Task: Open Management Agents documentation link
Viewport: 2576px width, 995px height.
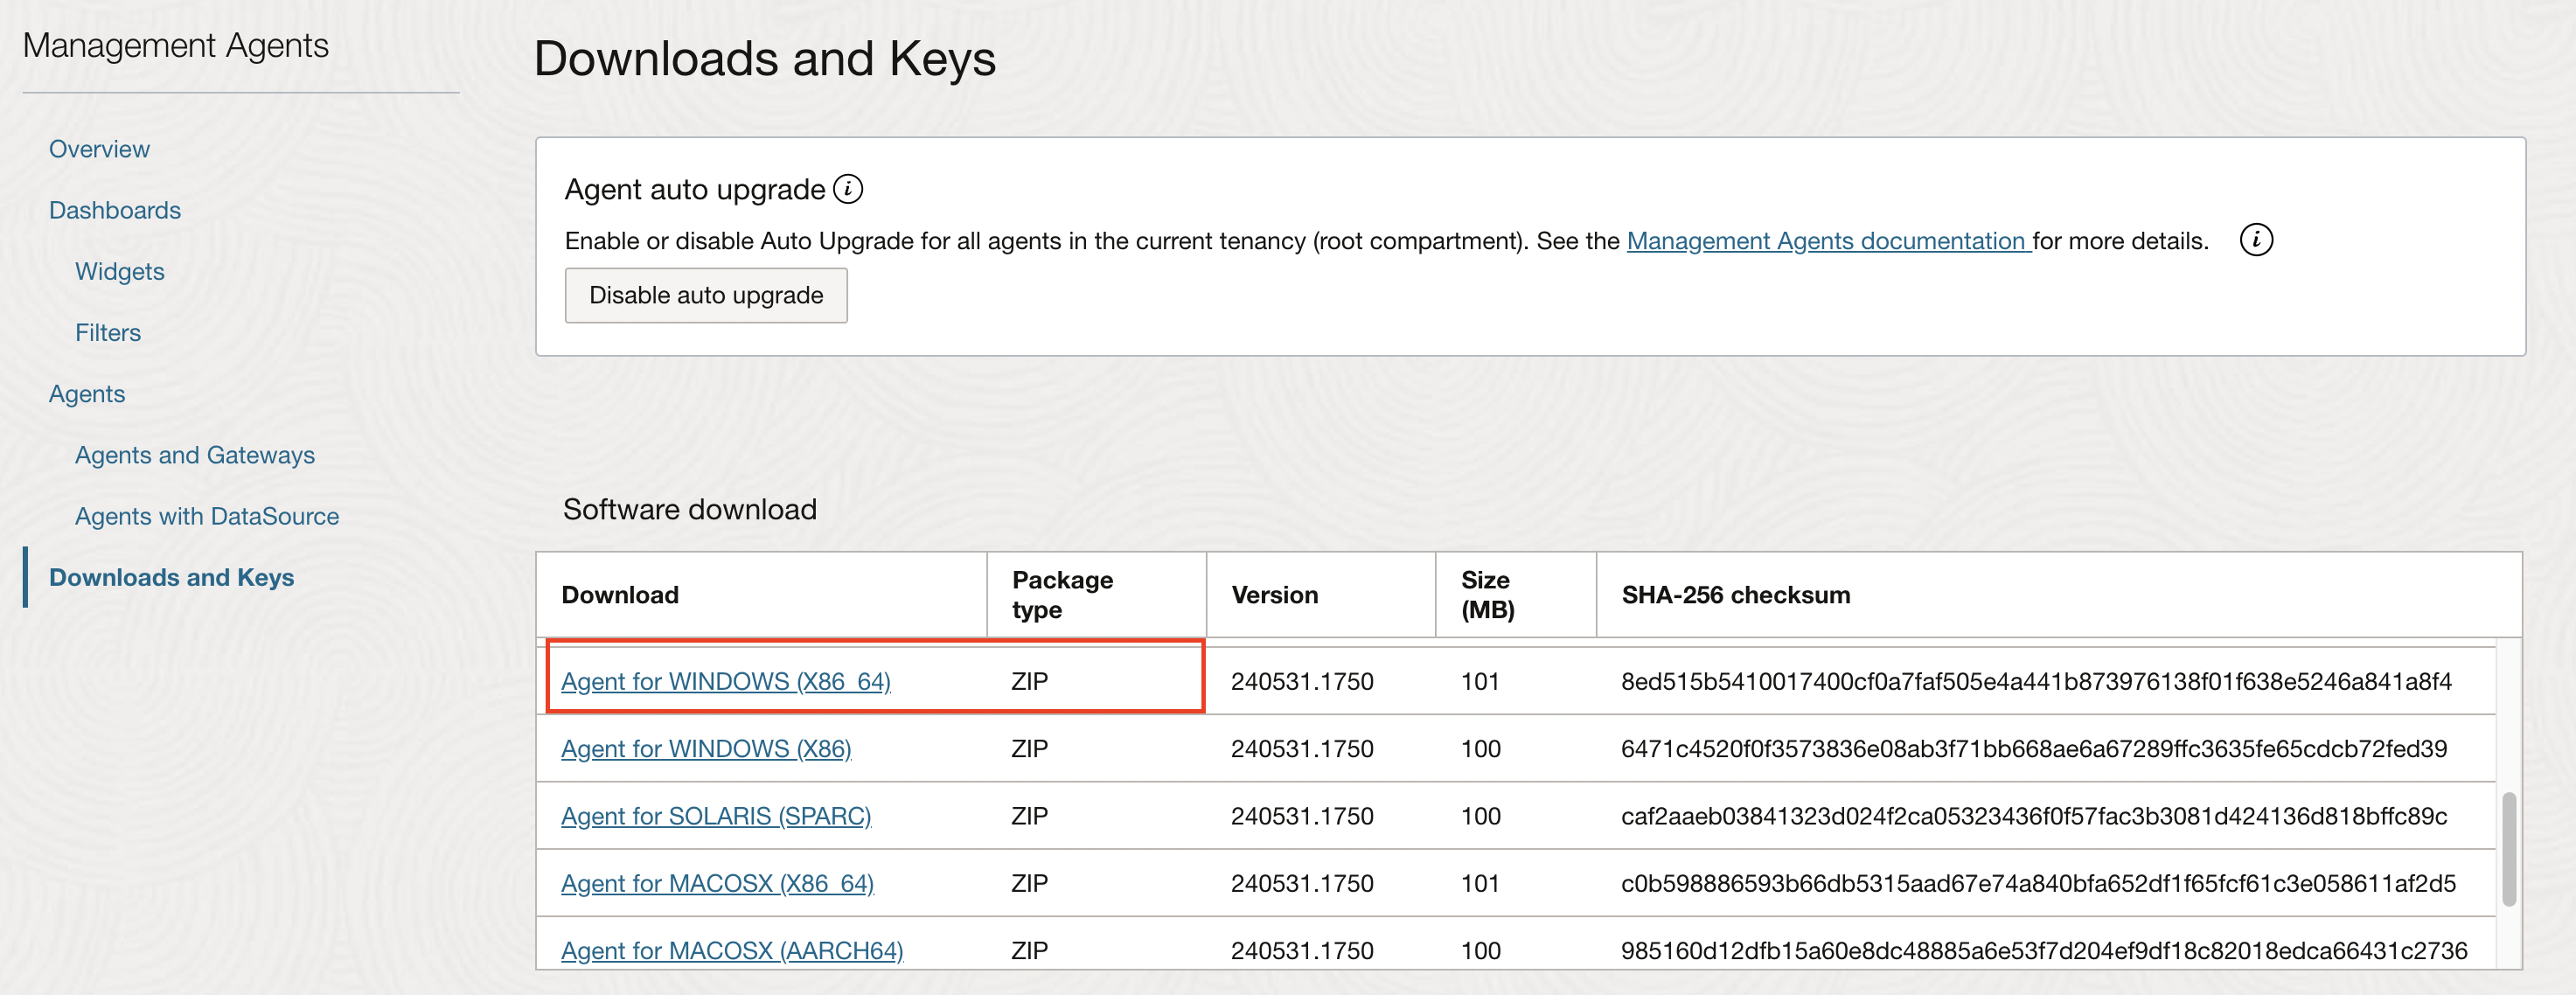Action: tap(1827, 241)
